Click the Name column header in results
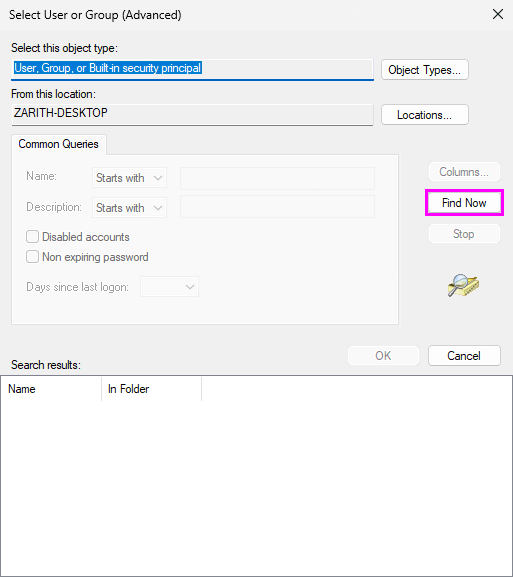Screen dimensions: 513x577 51,389
